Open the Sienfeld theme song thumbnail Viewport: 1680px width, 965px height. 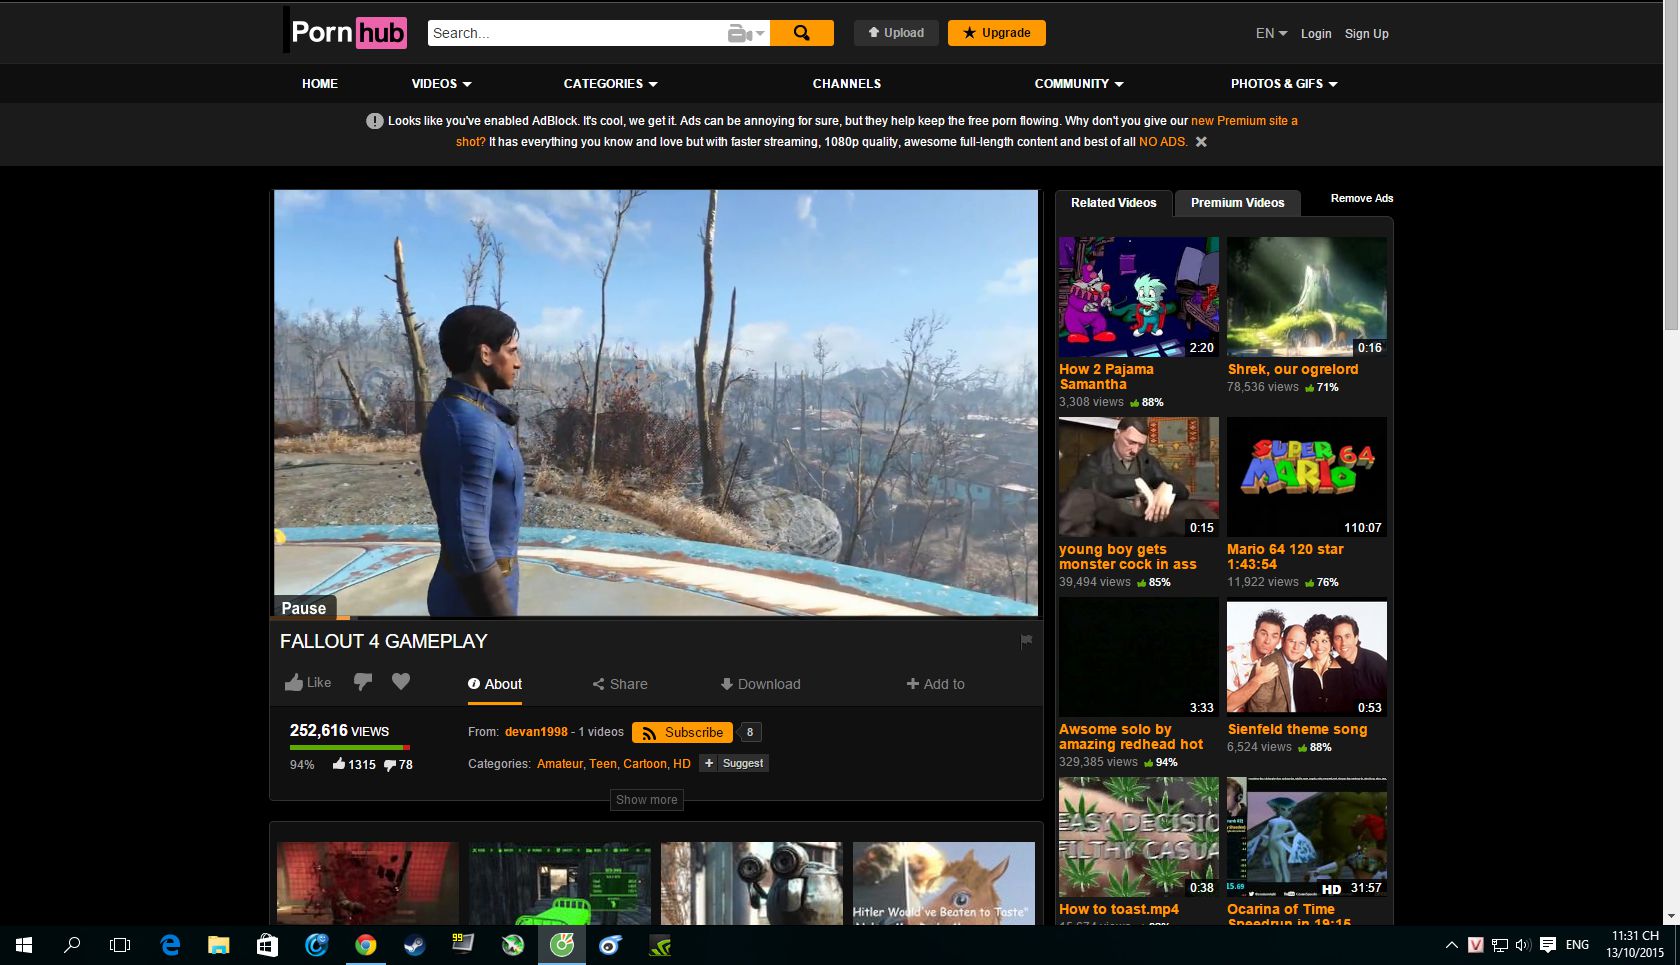point(1306,657)
